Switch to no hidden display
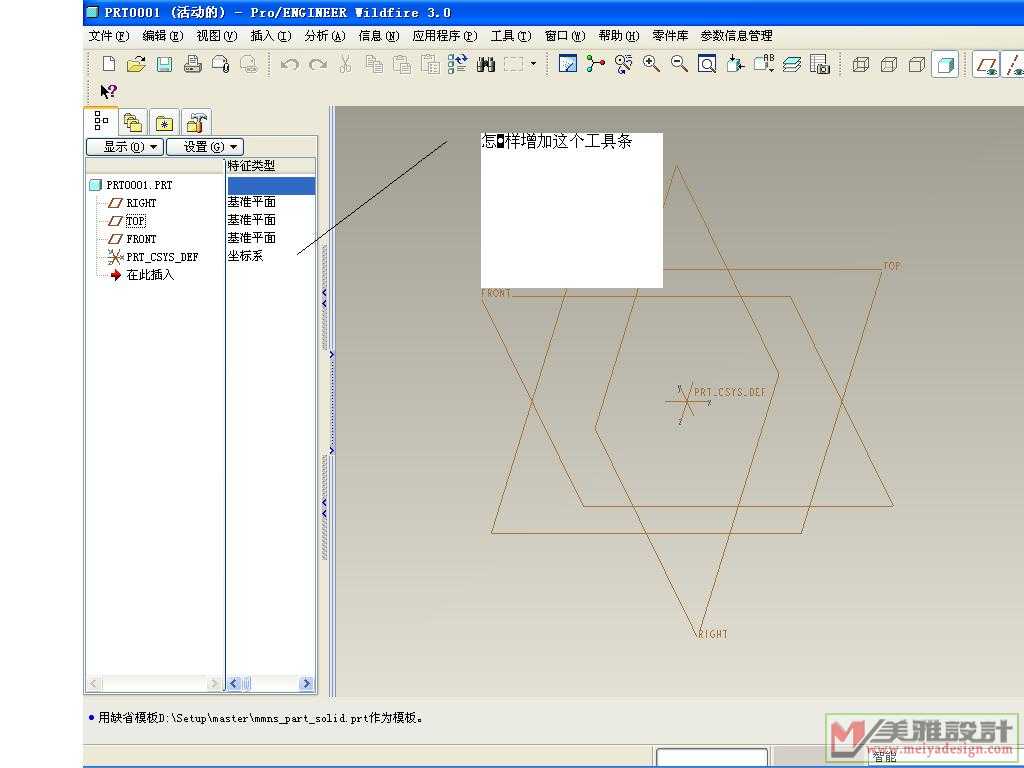The width and height of the screenshot is (1024, 768). (917, 64)
